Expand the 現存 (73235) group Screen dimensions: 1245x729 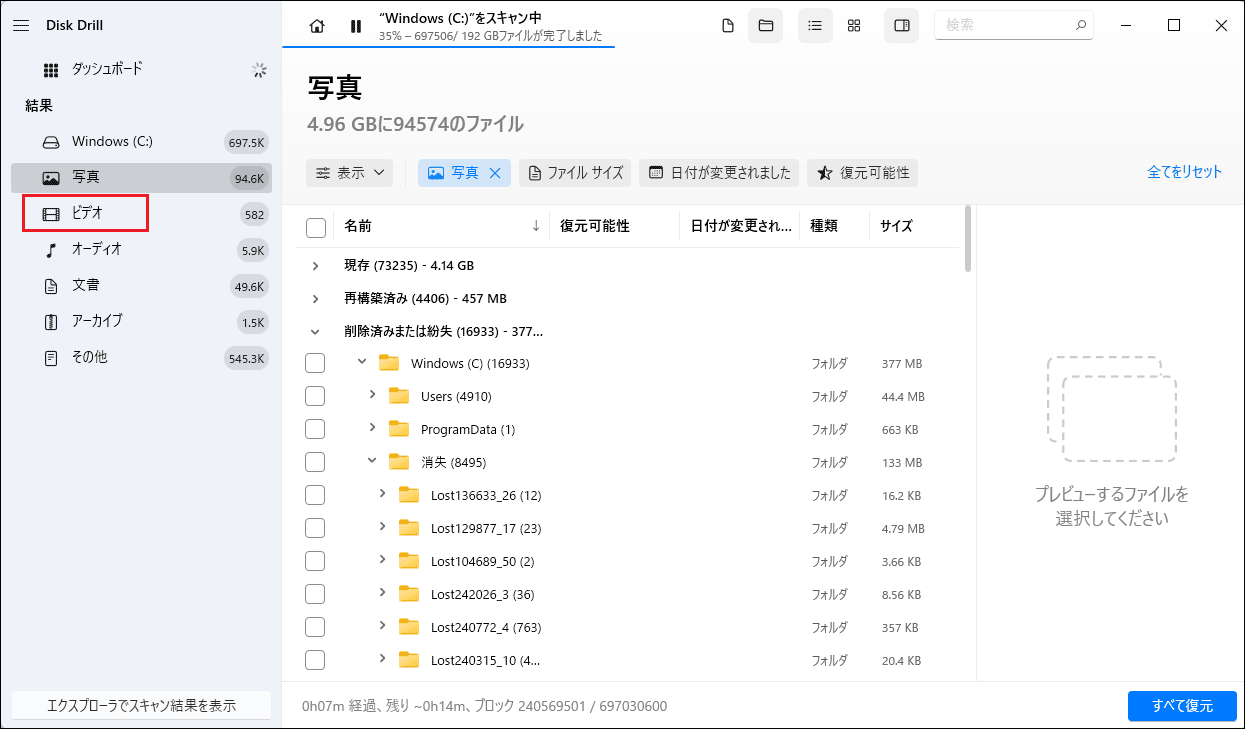click(x=316, y=265)
